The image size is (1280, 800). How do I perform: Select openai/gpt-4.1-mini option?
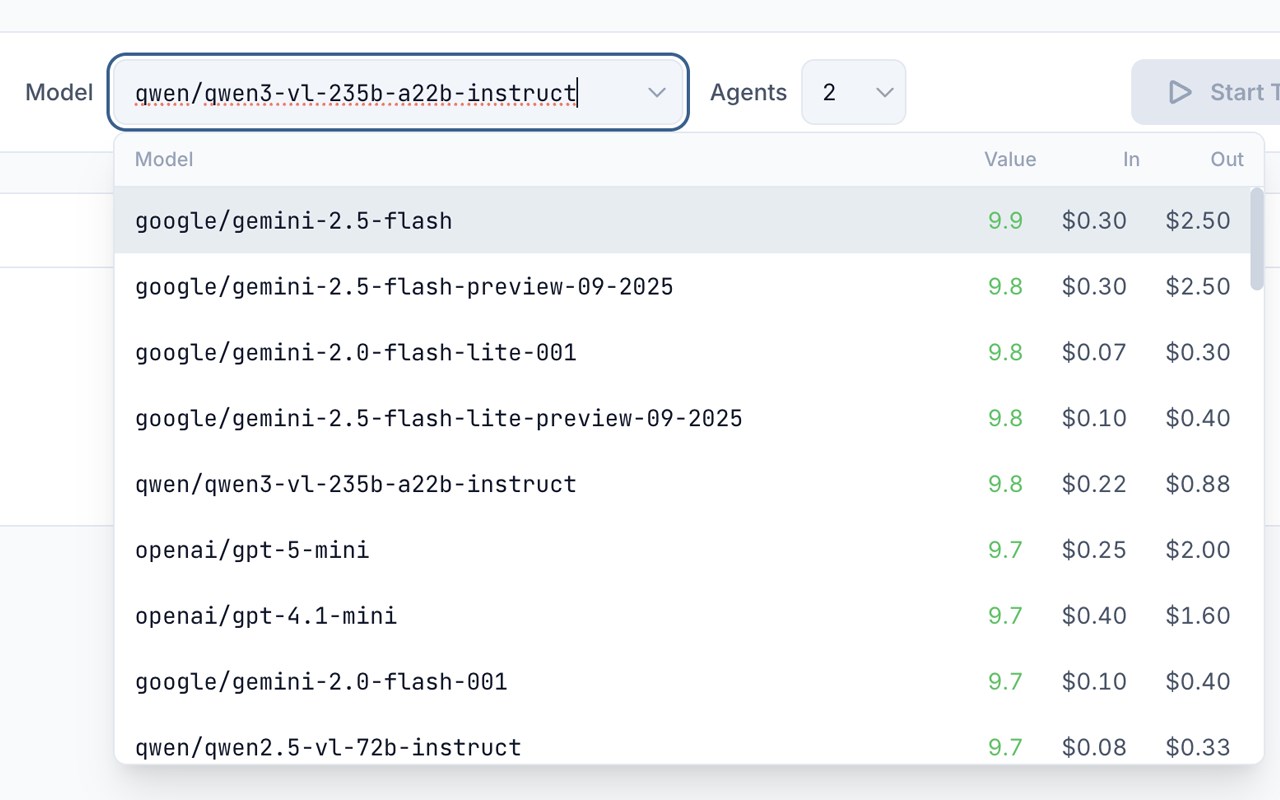tap(266, 616)
